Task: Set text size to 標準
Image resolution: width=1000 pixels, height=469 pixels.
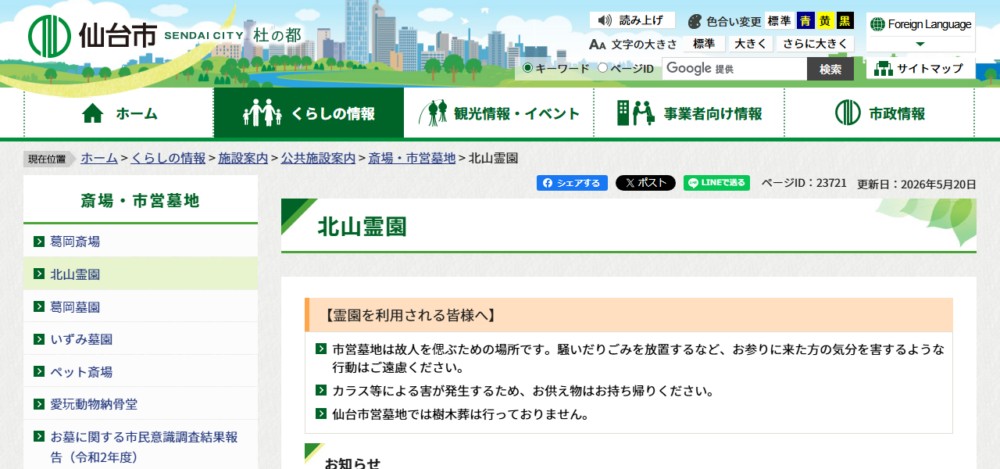Action: point(704,44)
